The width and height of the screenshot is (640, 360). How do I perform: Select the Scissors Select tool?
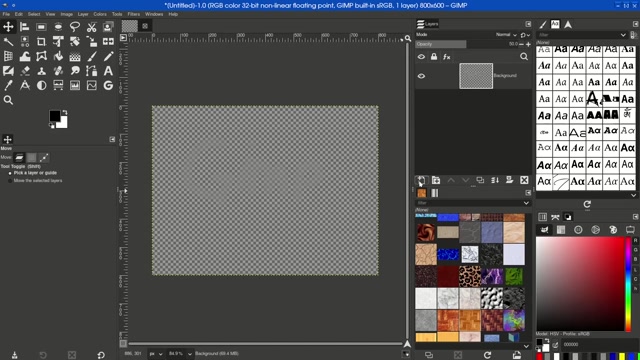pyautogui.click(x=91, y=27)
